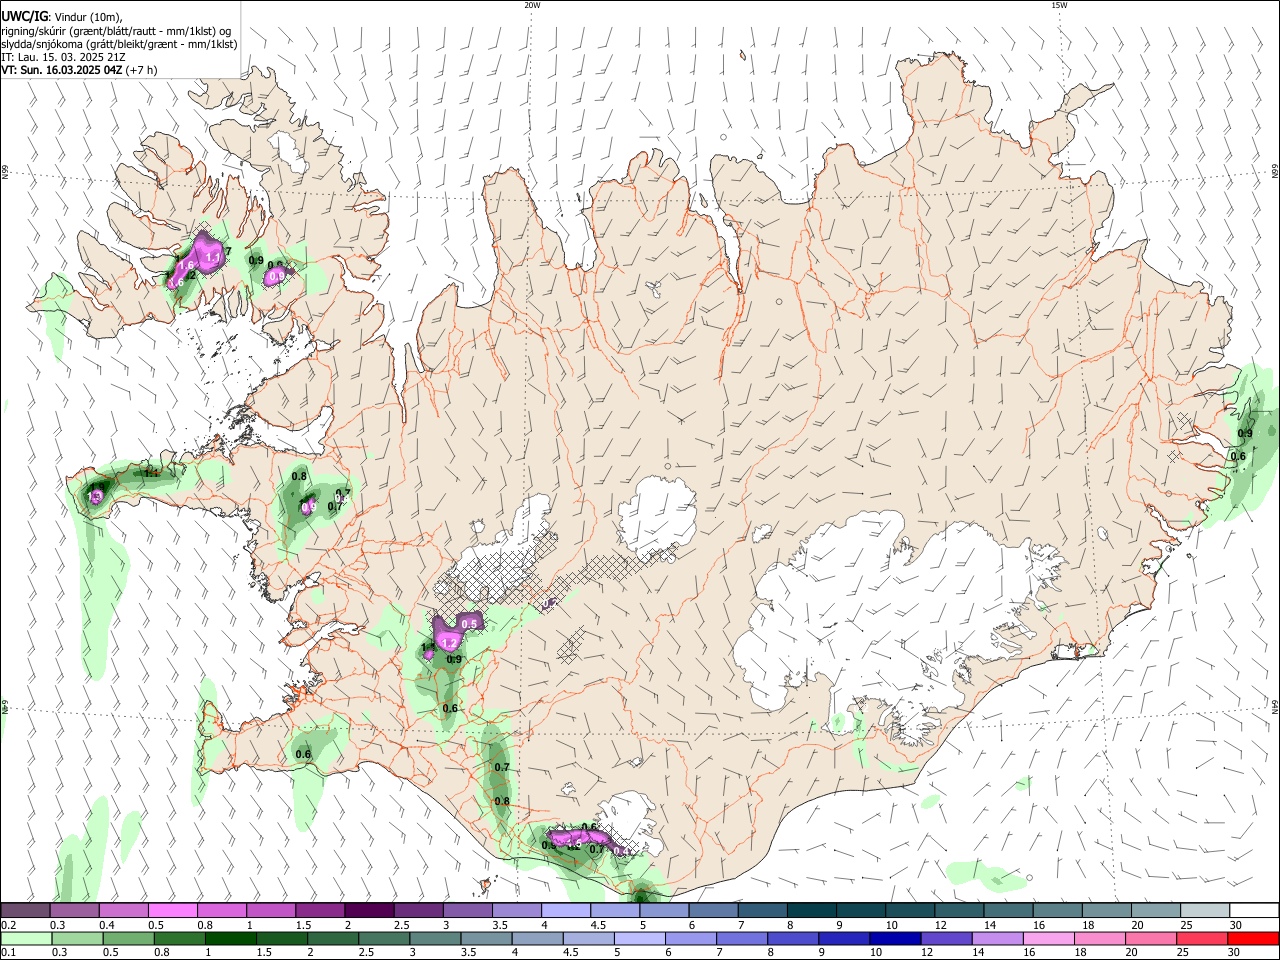This screenshot has height=960, width=1280.
Task: Click the 'Vindur (10m)' heading text
Action: pyautogui.click(x=88, y=16)
